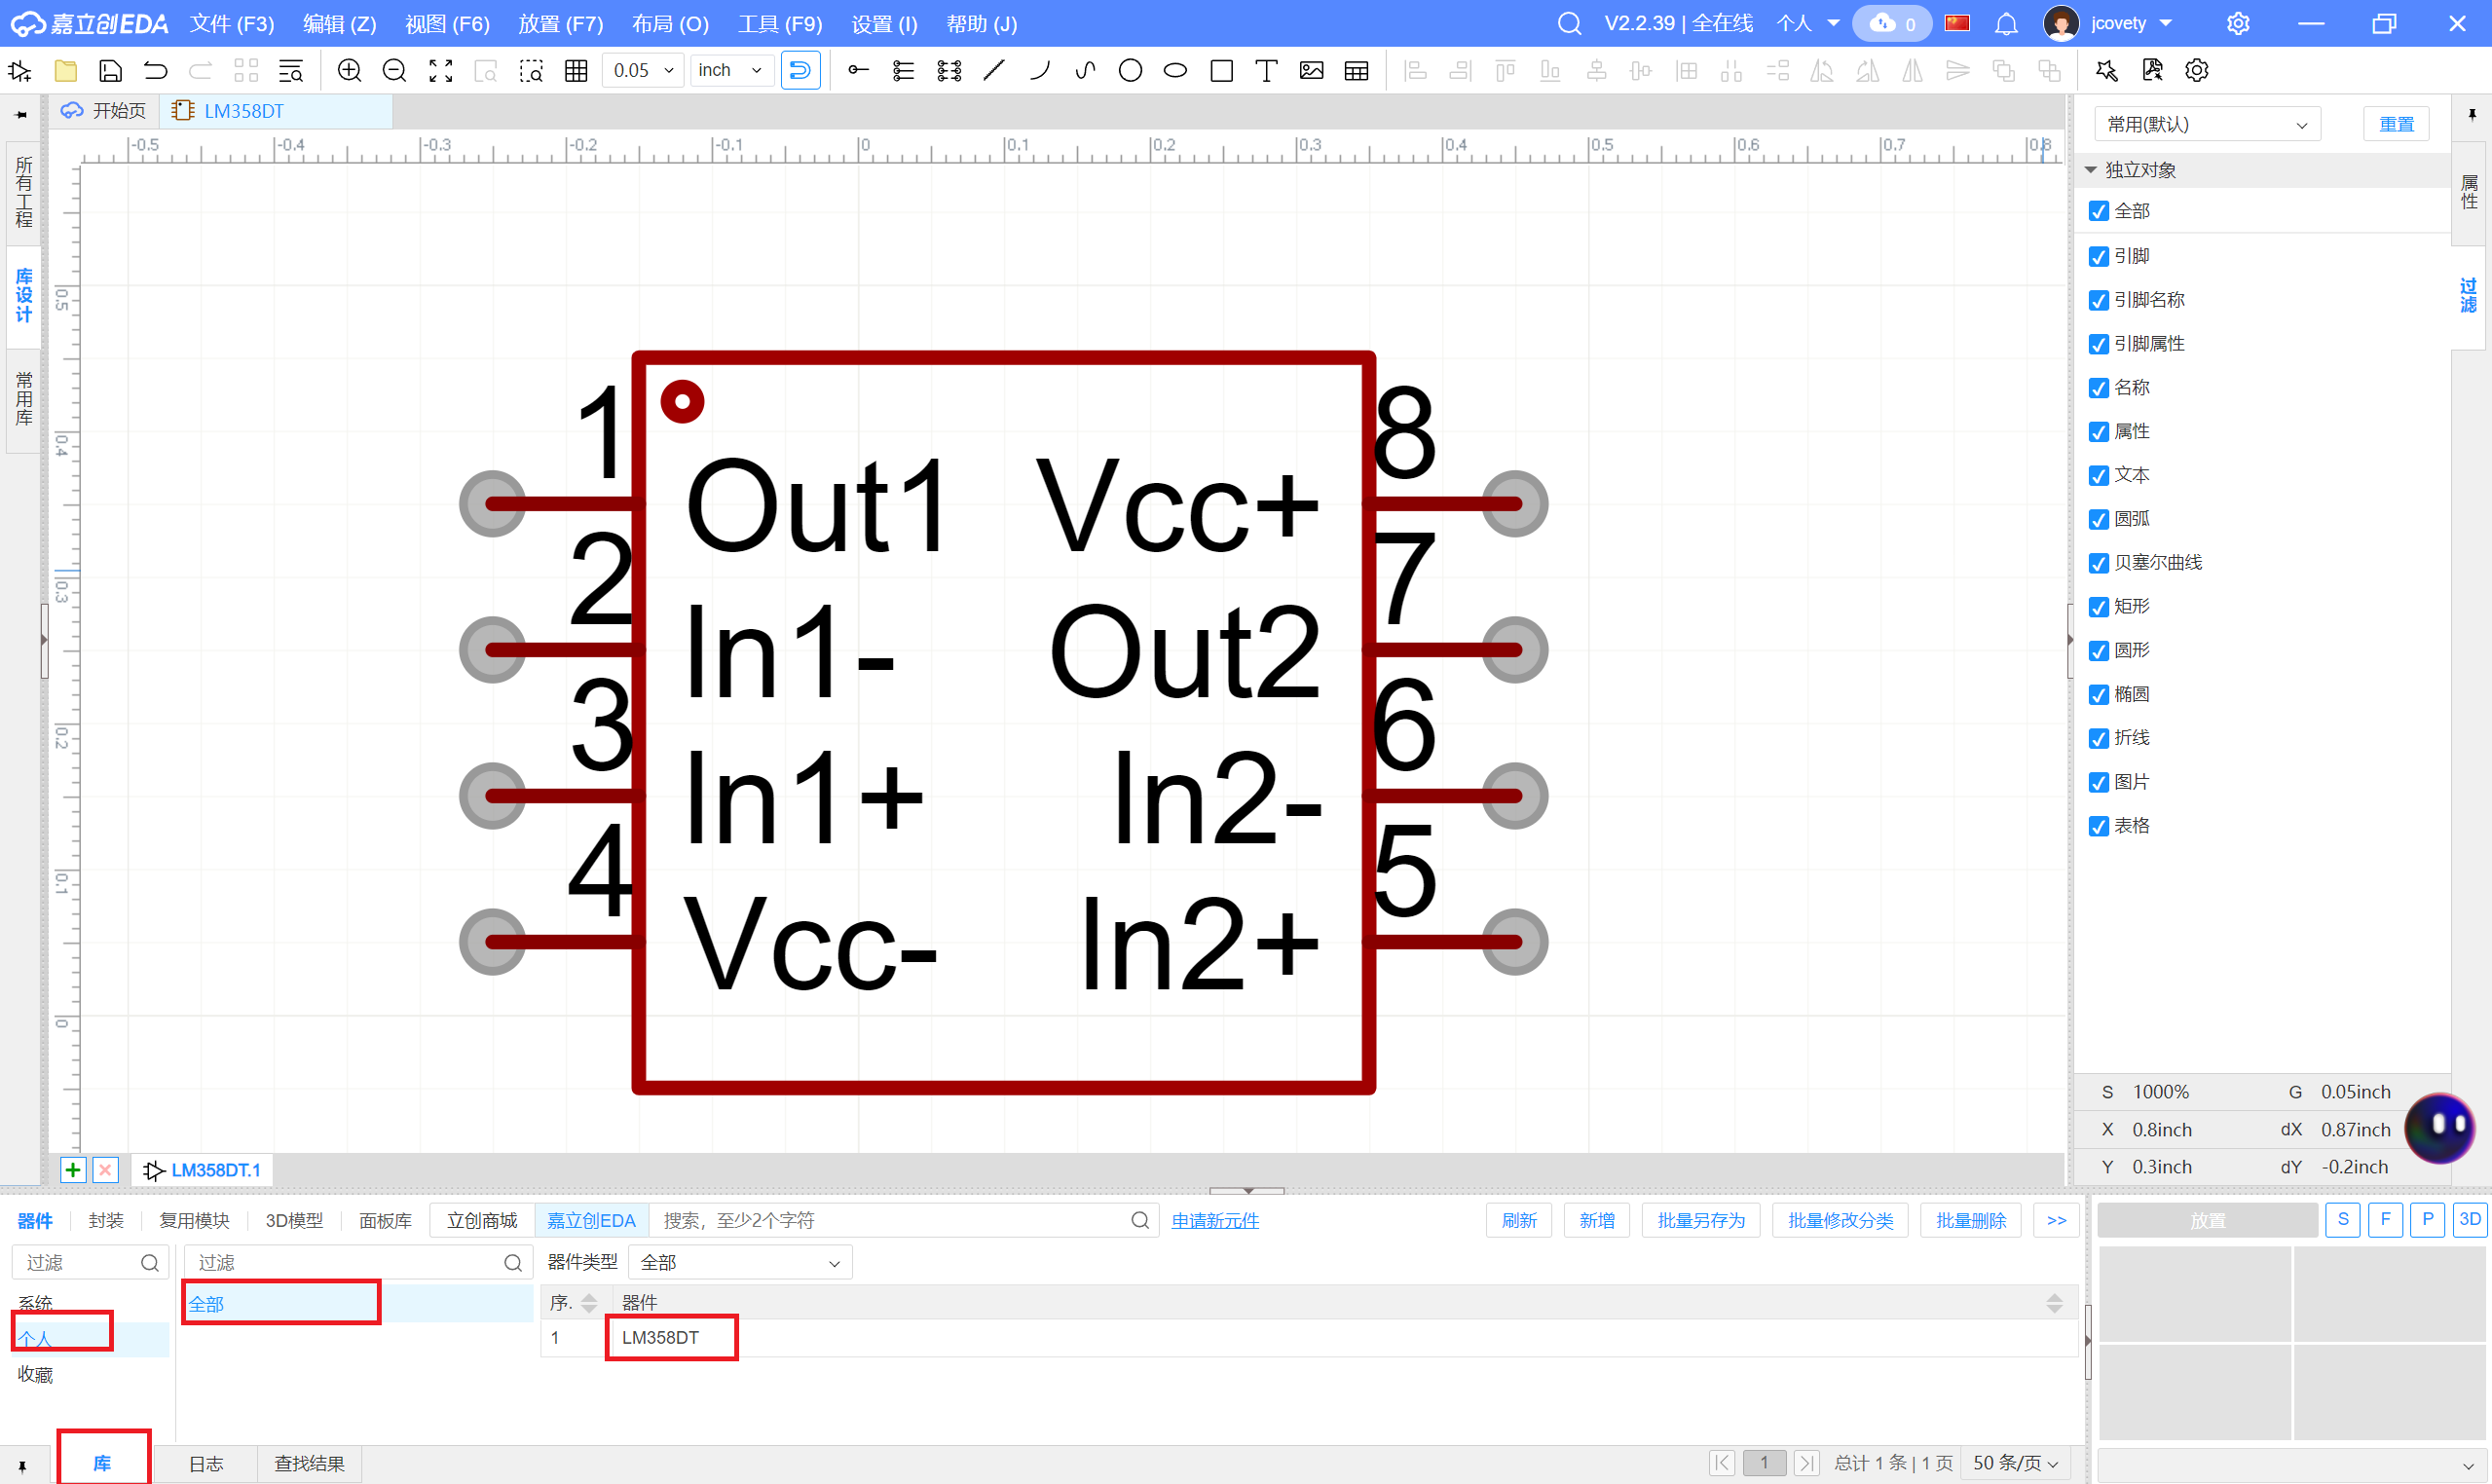Open the inch unit dropdown
Viewport: 2492px width, 1484px height.
(731, 70)
